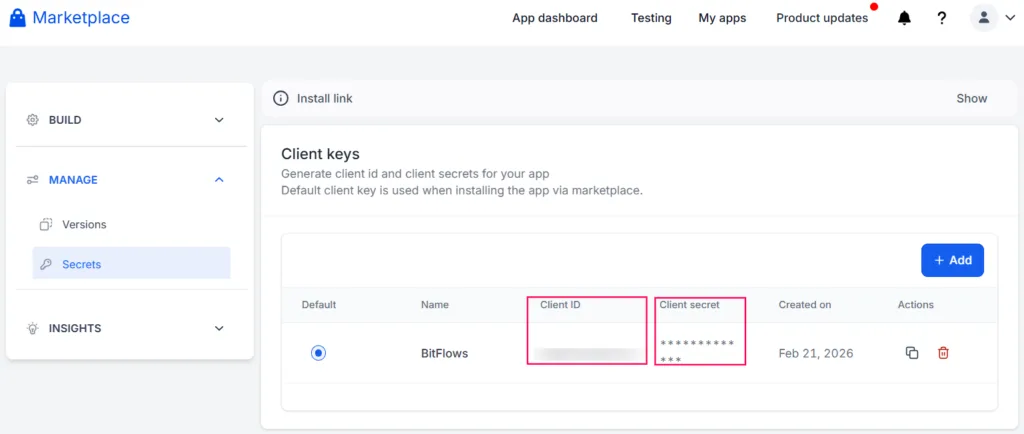Click the user profile avatar

pos(984,18)
